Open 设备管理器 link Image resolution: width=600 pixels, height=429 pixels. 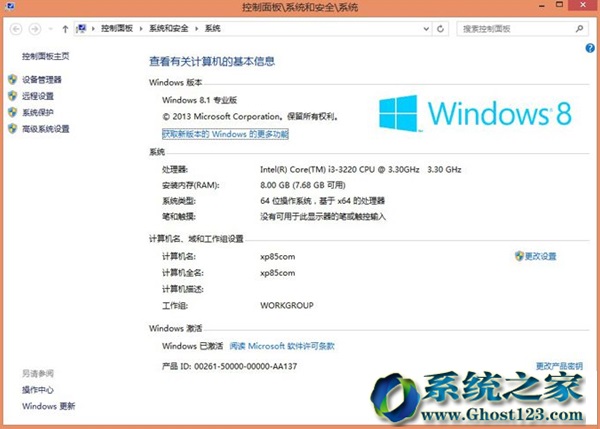(42, 80)
